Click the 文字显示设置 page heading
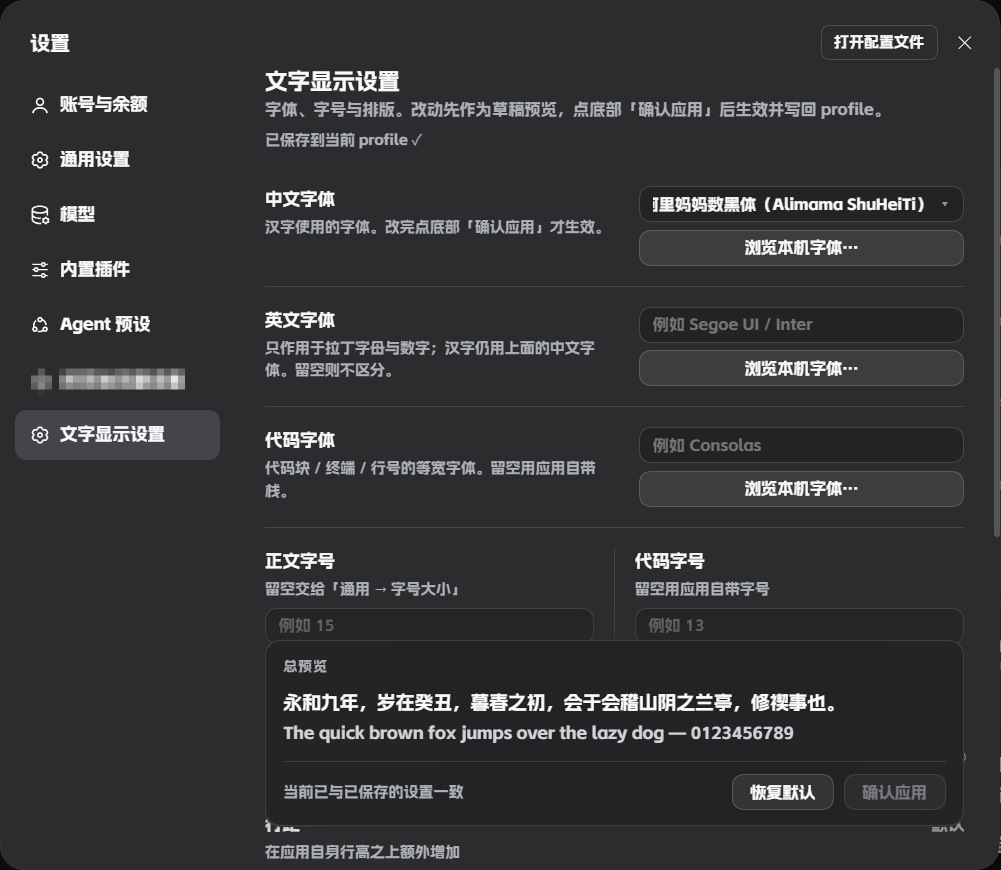This screenshot has width=1001, height=870. pos(332,82)
